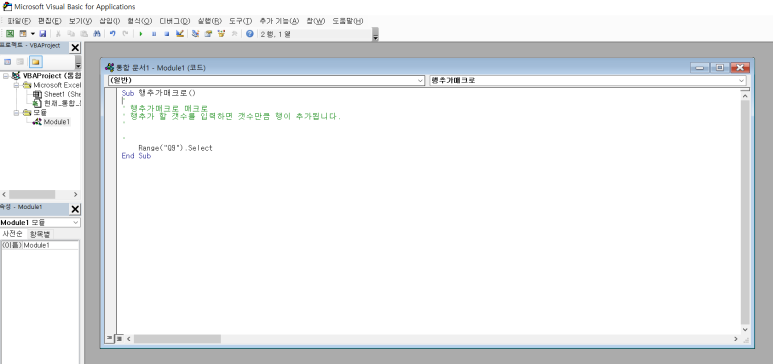Image resolution: width=773 pixels, height=364 pixels.
Task: Open the 추가 기능(A) menu
Action: [279, 21]
